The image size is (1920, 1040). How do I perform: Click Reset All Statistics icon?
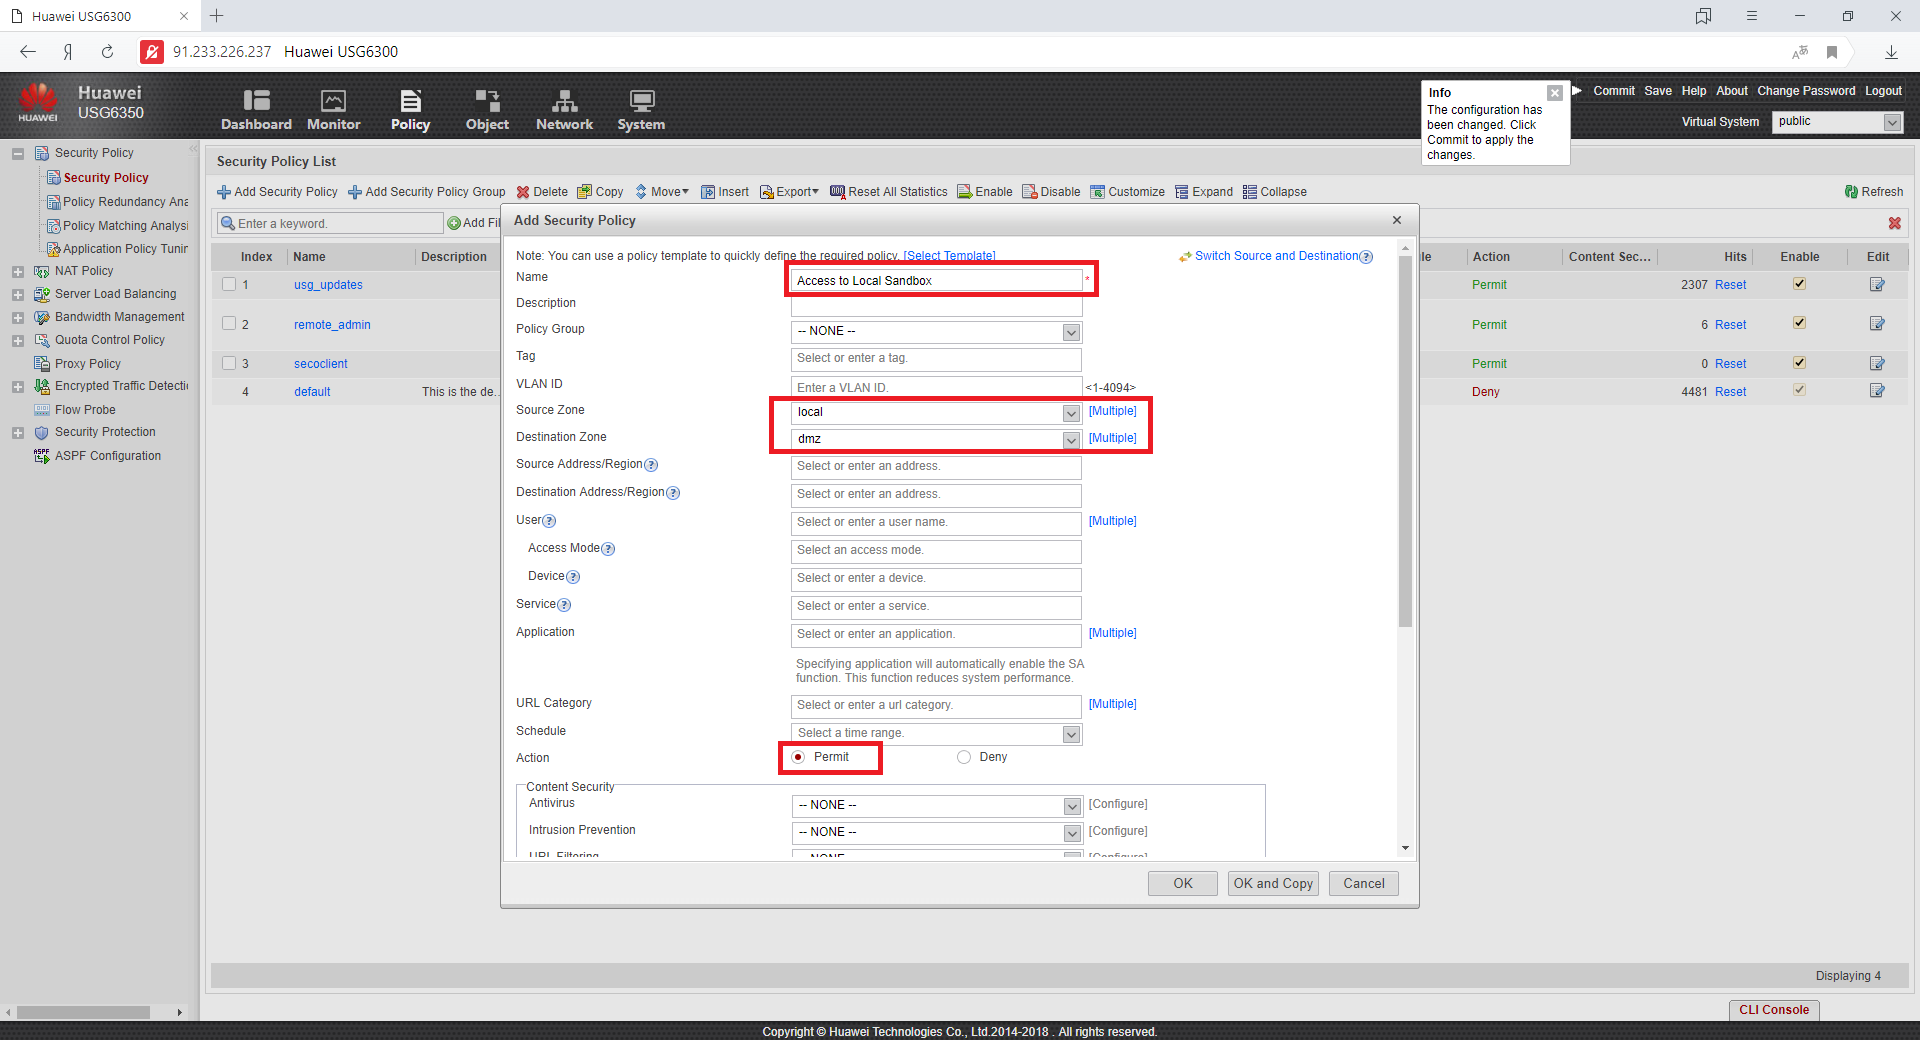click(x=838, y=192)
